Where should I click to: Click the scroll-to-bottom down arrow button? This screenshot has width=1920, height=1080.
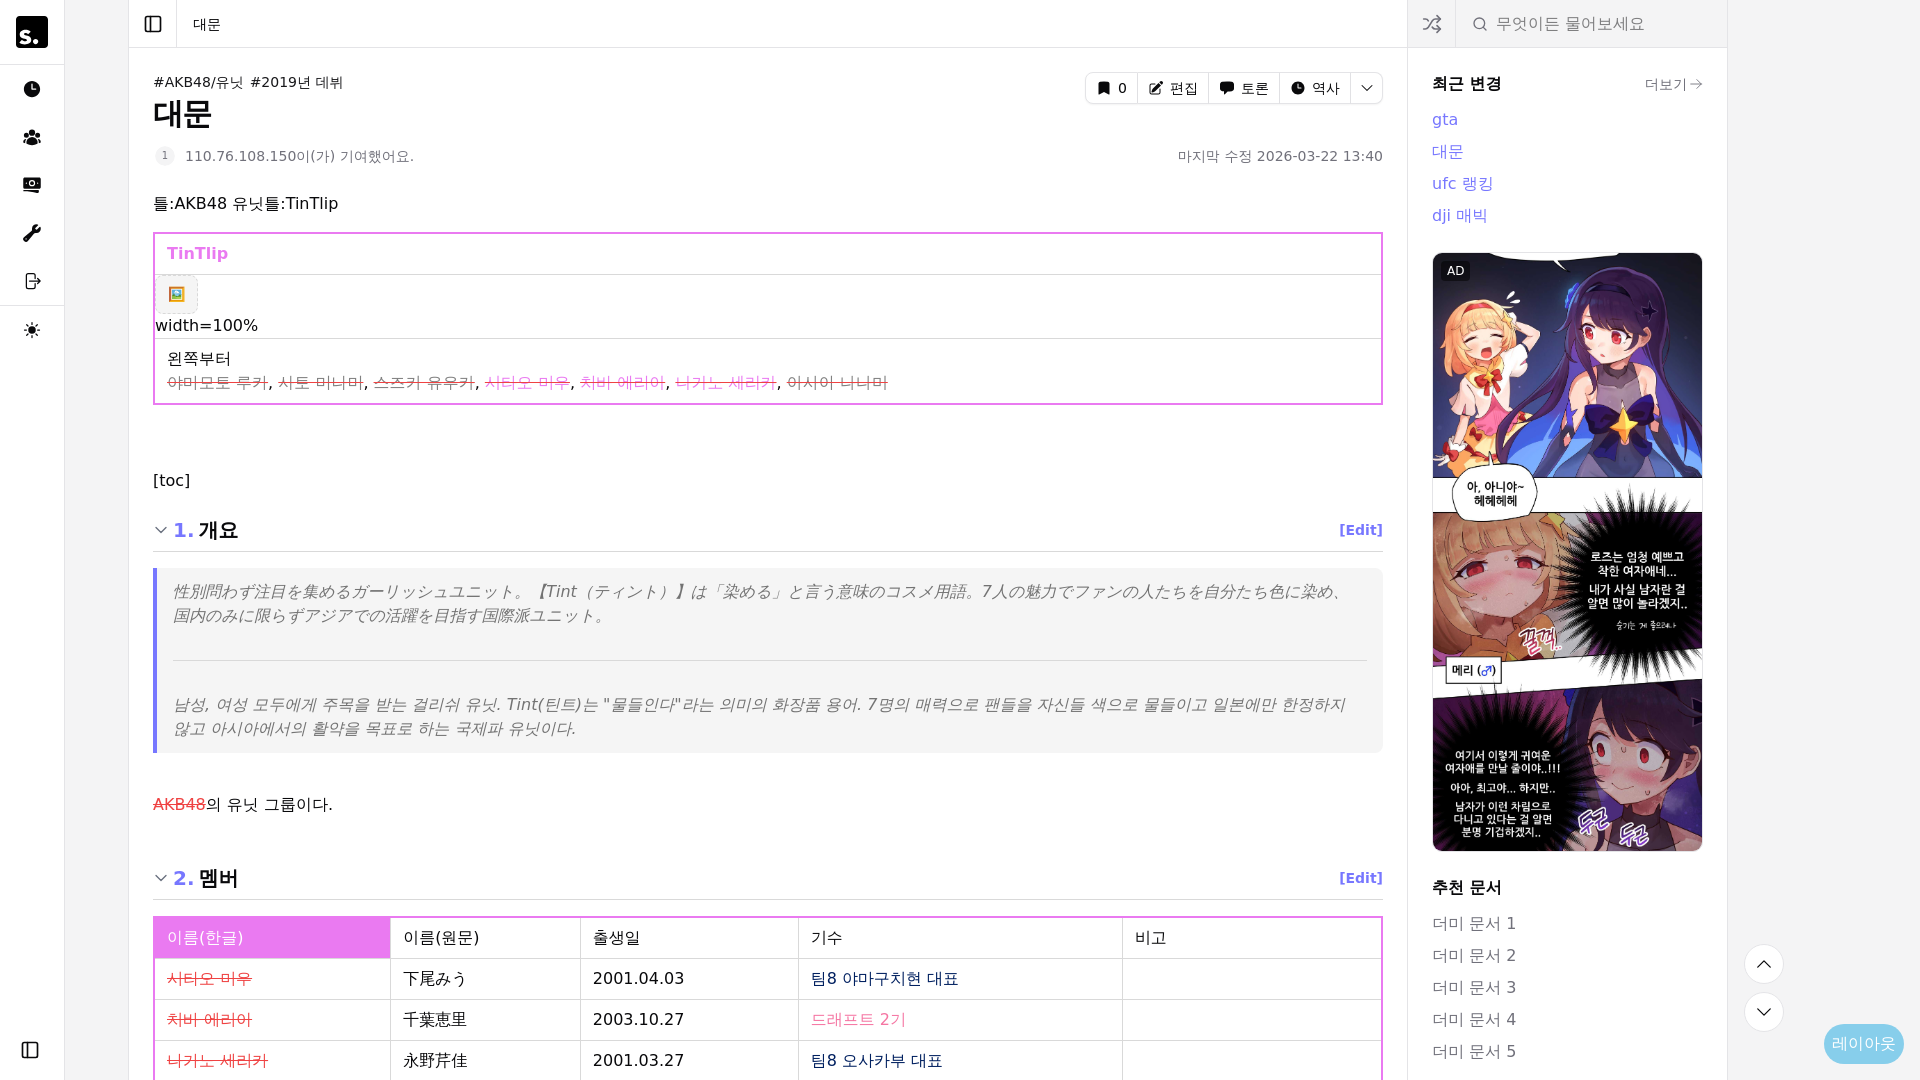click(x=1764, y=1012)
